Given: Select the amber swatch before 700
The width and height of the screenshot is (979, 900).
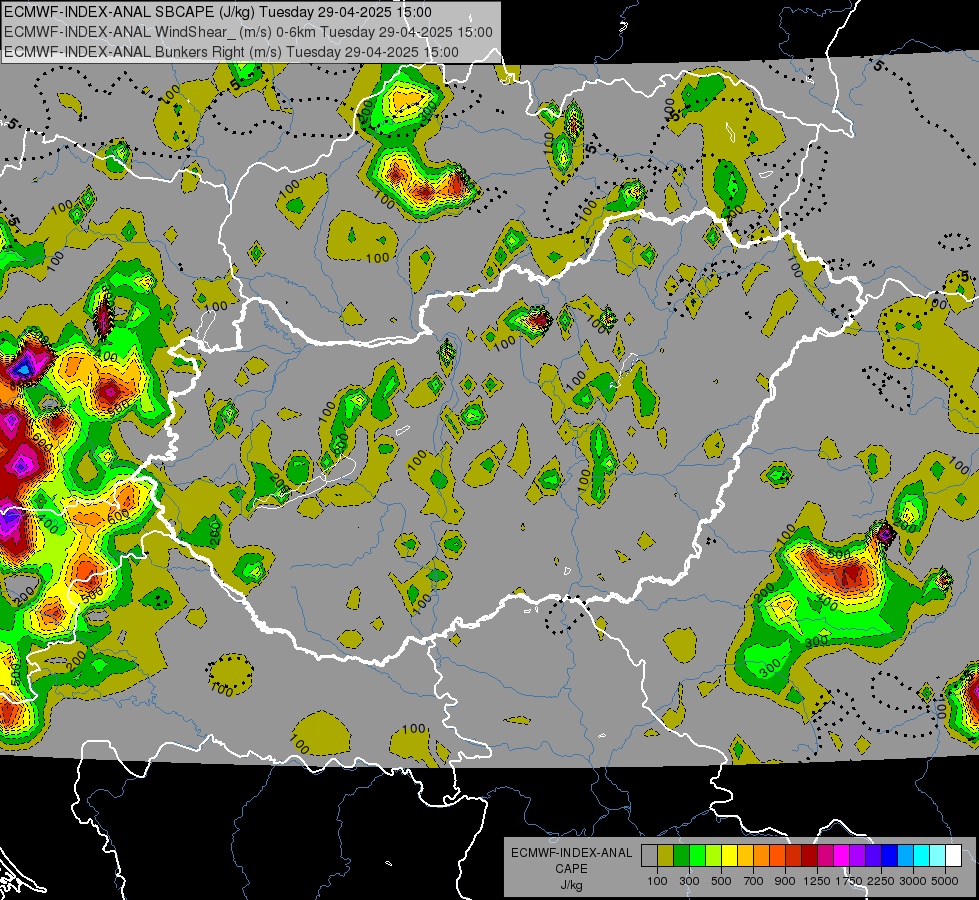Looking at the screenshot, I should (745, 855).
